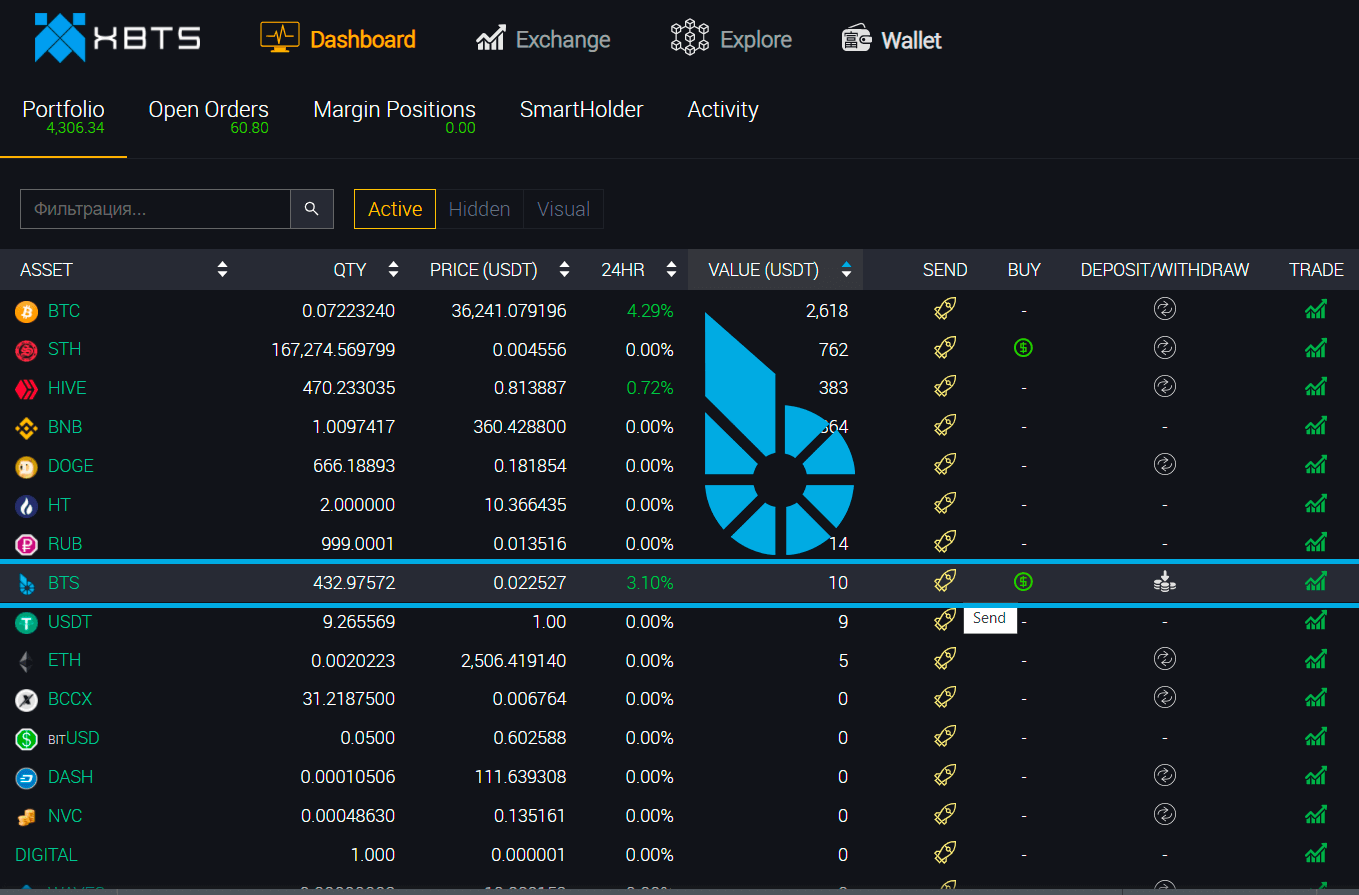Viewport: 1359px width, 895px height.
Task: Open the Activity tab
Action: tap(723, 110)
